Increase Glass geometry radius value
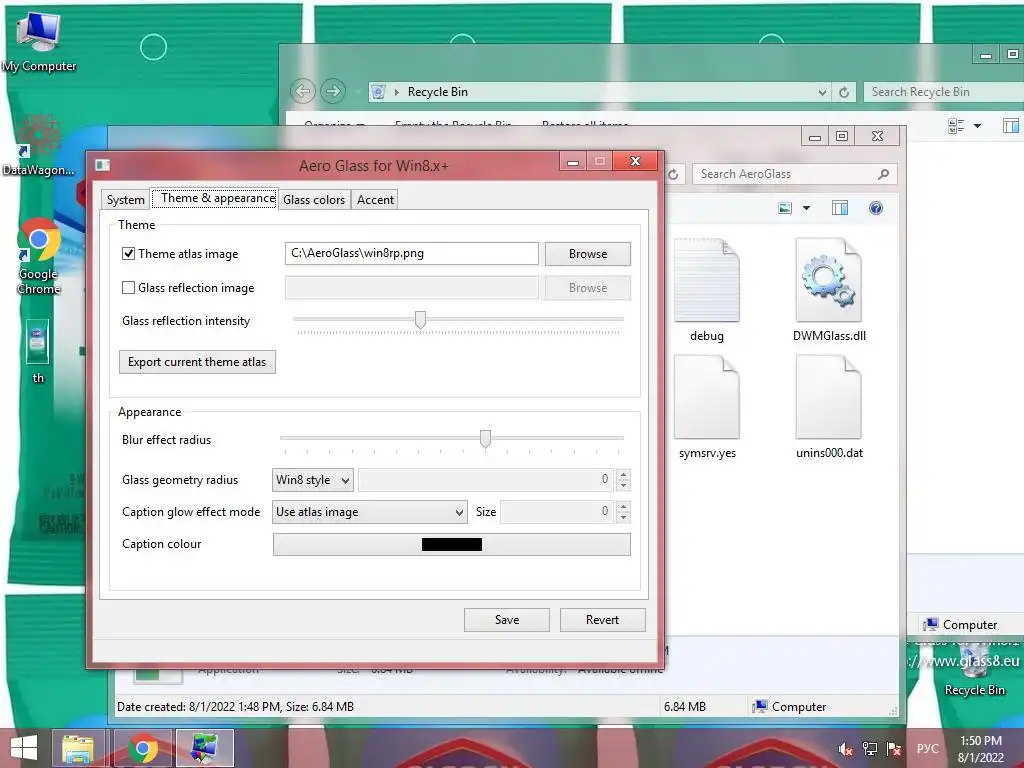This screenshot has width=1024, height=768. pyautogui.click(x=624, y=475)
